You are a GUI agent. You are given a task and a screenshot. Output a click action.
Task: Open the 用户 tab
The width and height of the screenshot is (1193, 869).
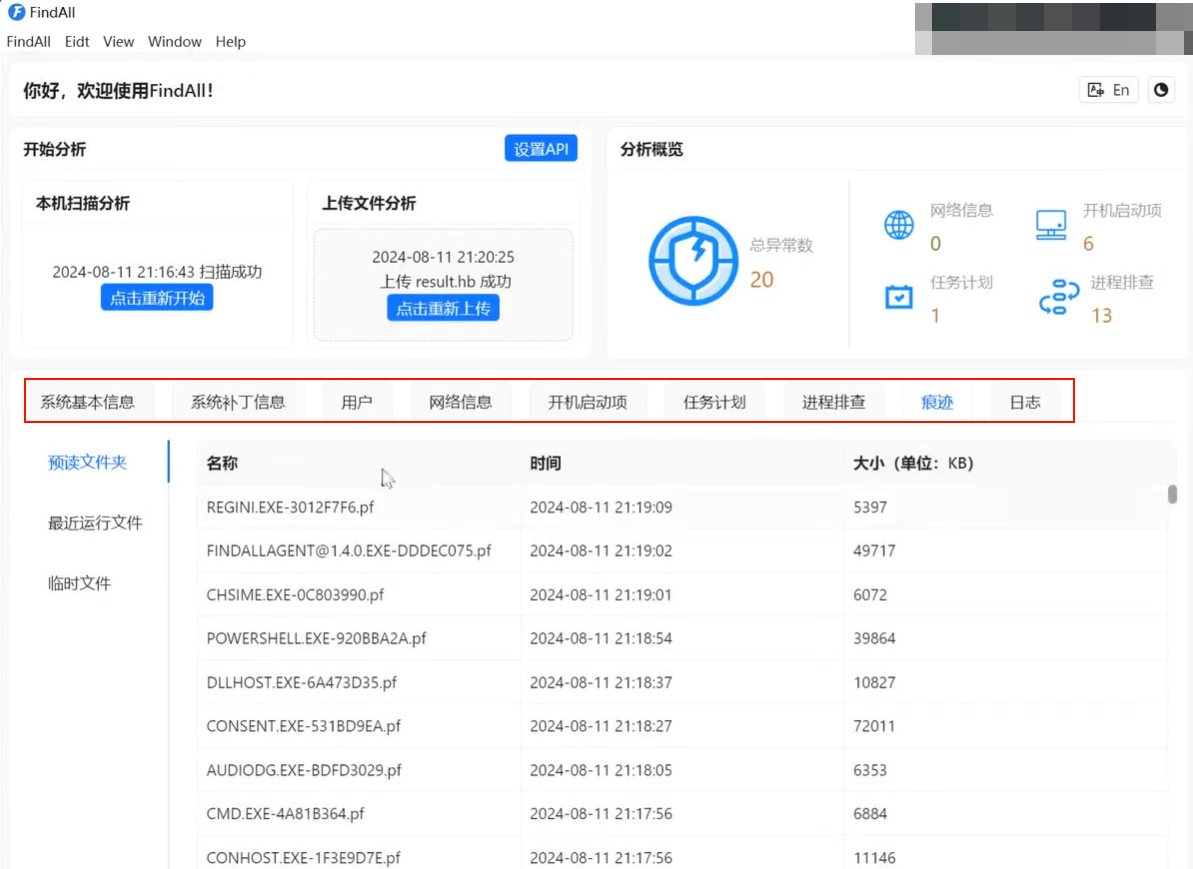pyautogui.click(x=357, y=402)
